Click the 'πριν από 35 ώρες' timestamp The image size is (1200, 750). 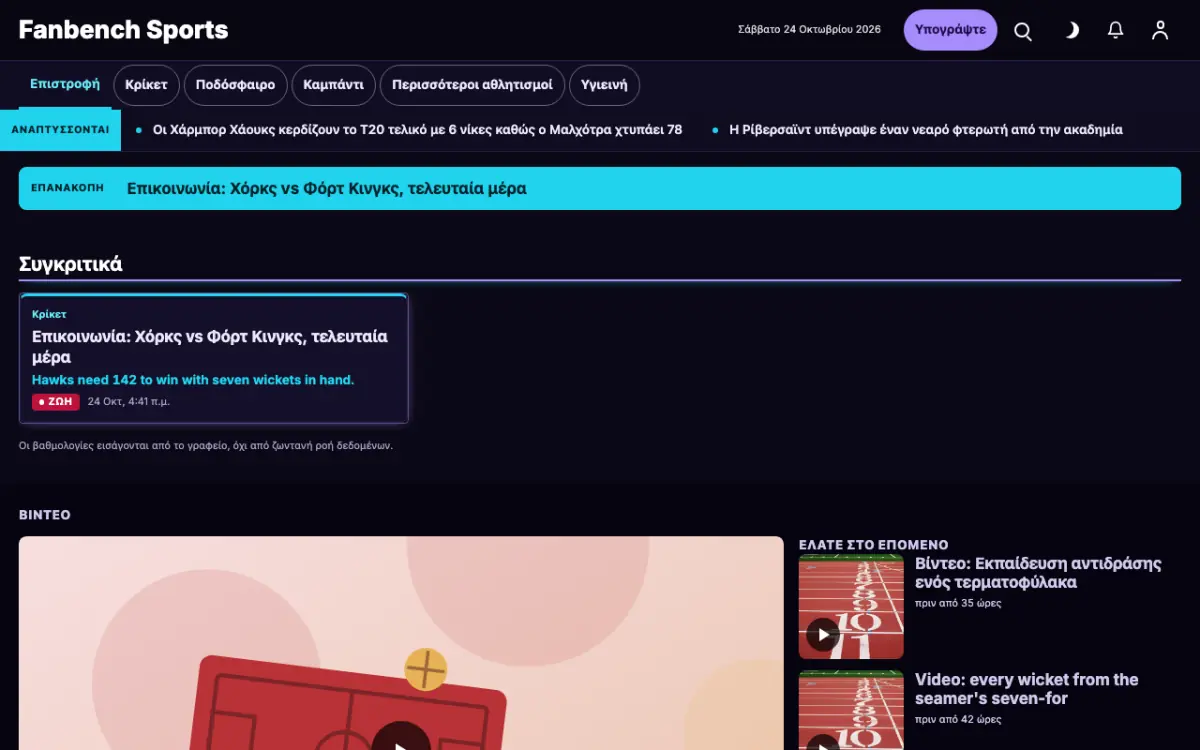click(958, 603)
